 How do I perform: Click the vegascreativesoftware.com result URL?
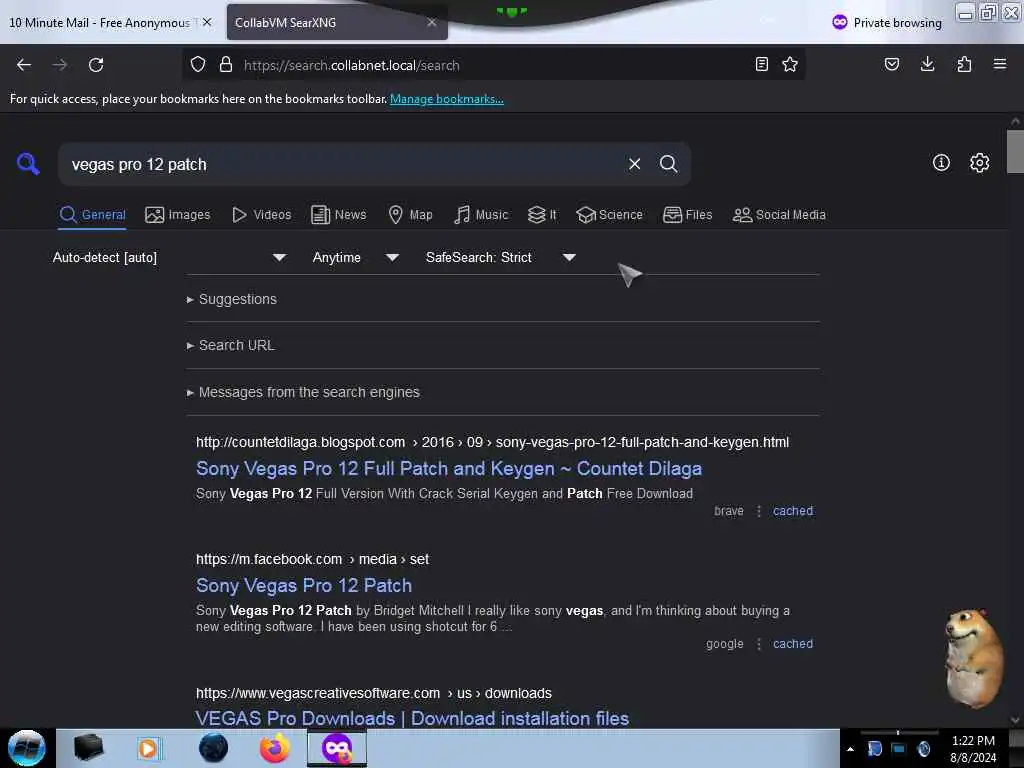(x=374, y=694)
